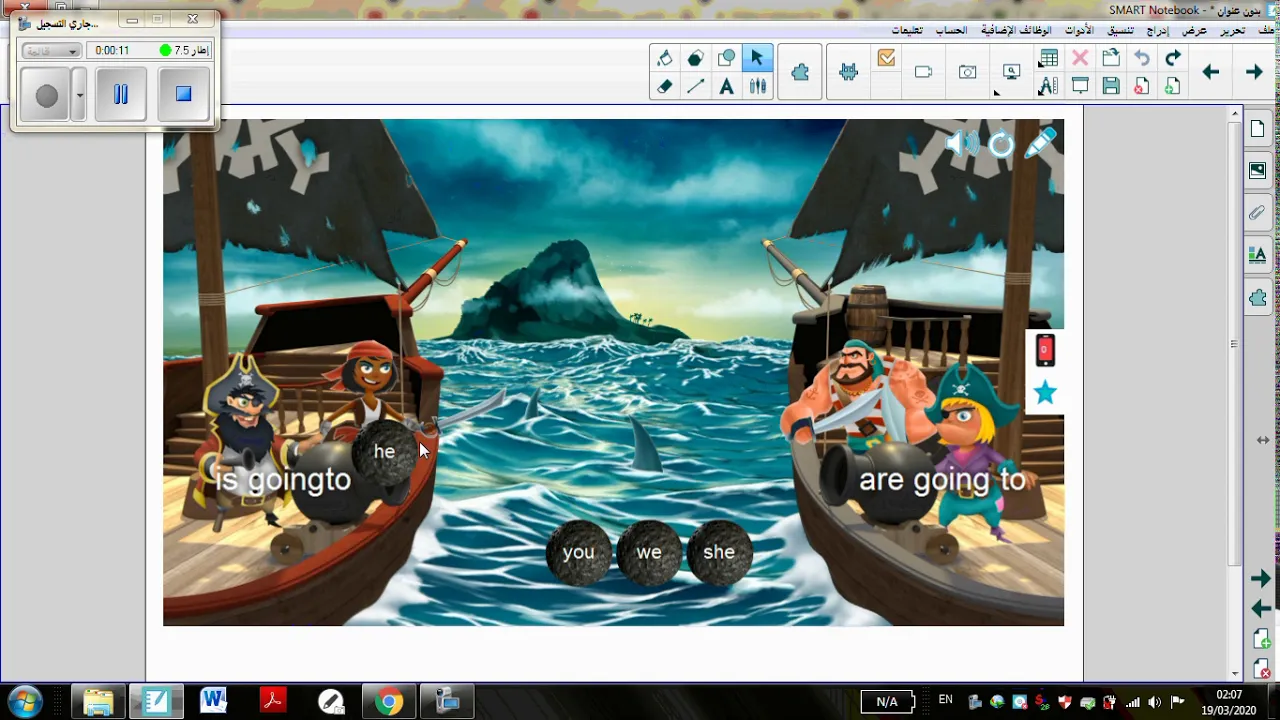The height and width of the screenshot is (720, 1280).
Task: Expand record options dropdown arrow
Action: 79,96
